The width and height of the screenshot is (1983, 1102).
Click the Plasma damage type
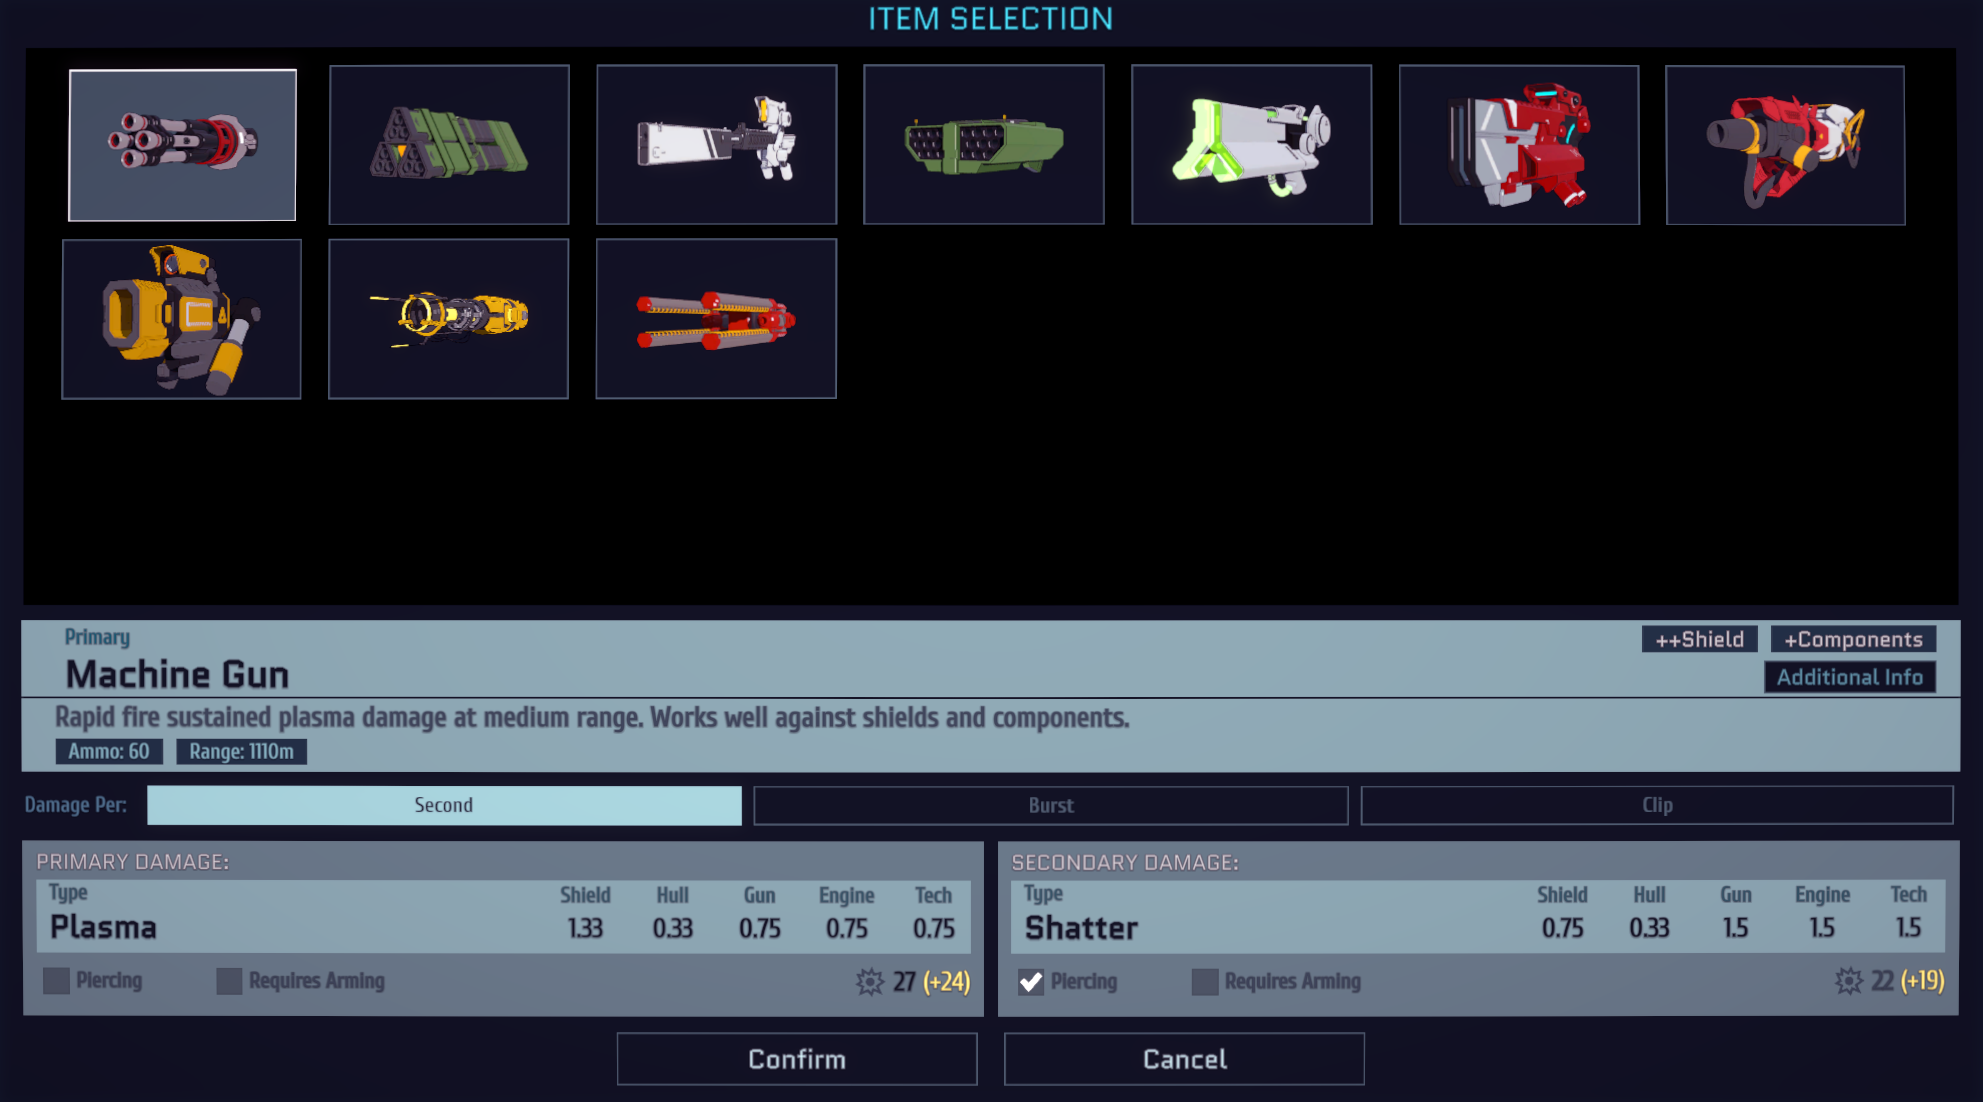103,927
